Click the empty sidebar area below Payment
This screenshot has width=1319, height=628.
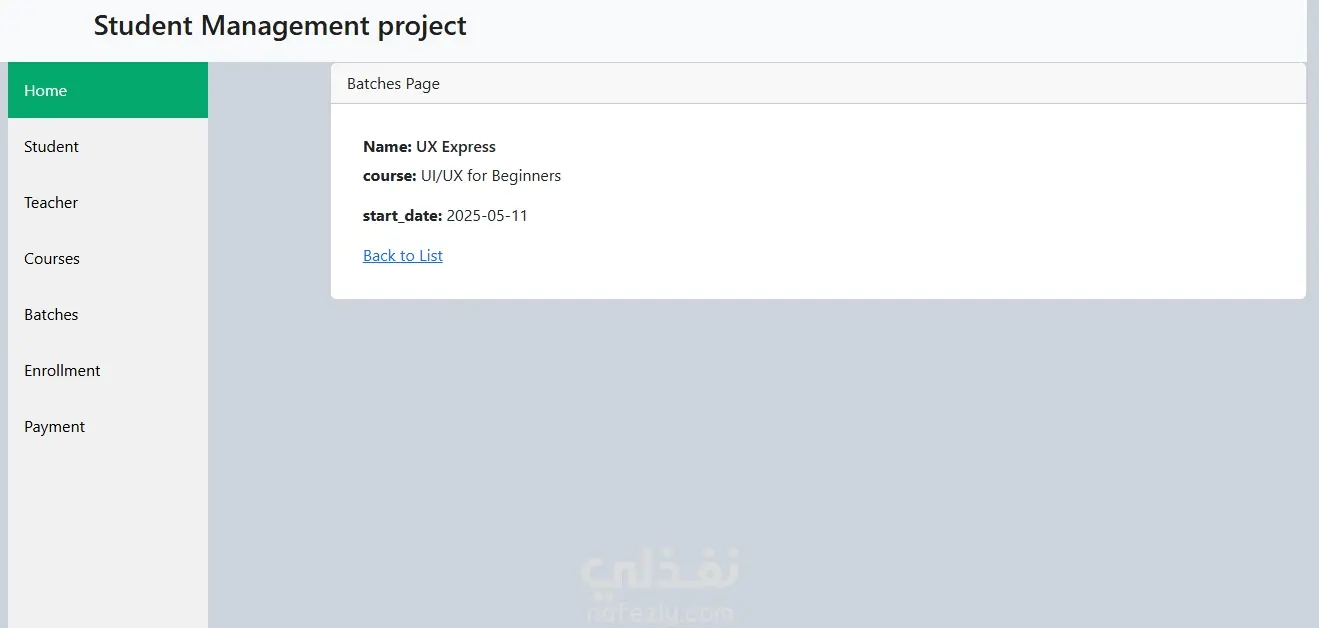click(x=108, y=530)
